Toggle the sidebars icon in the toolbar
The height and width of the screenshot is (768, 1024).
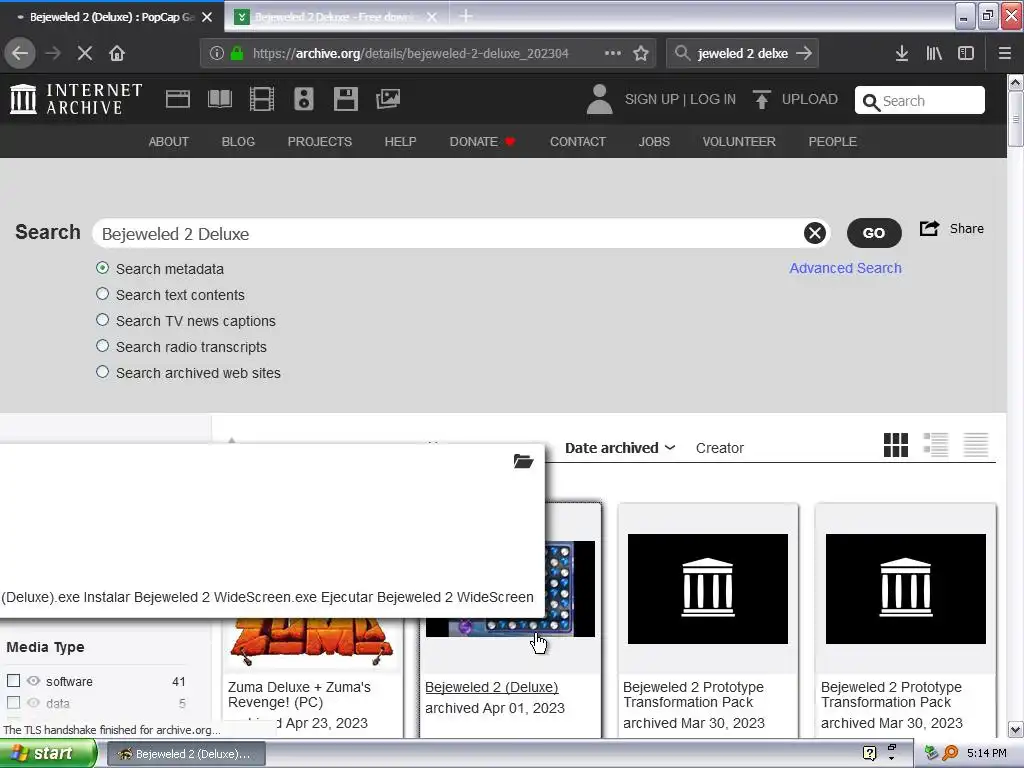click(966, 53)
